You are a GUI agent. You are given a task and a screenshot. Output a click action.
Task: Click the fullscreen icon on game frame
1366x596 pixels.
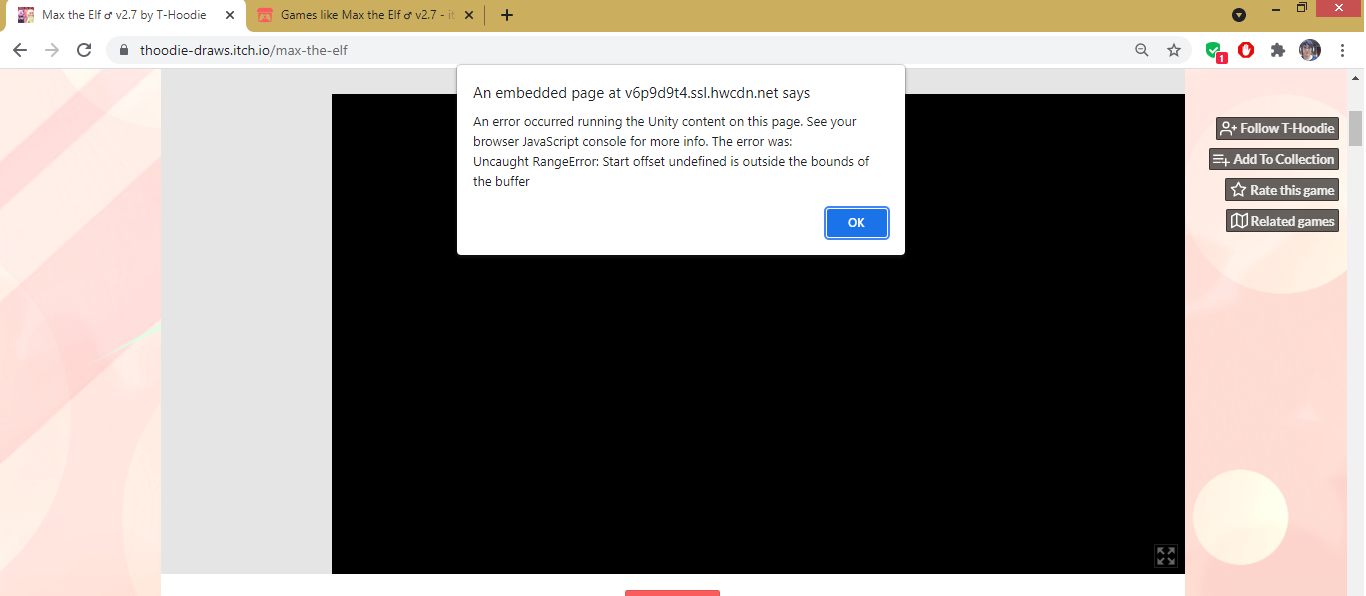1166,556
